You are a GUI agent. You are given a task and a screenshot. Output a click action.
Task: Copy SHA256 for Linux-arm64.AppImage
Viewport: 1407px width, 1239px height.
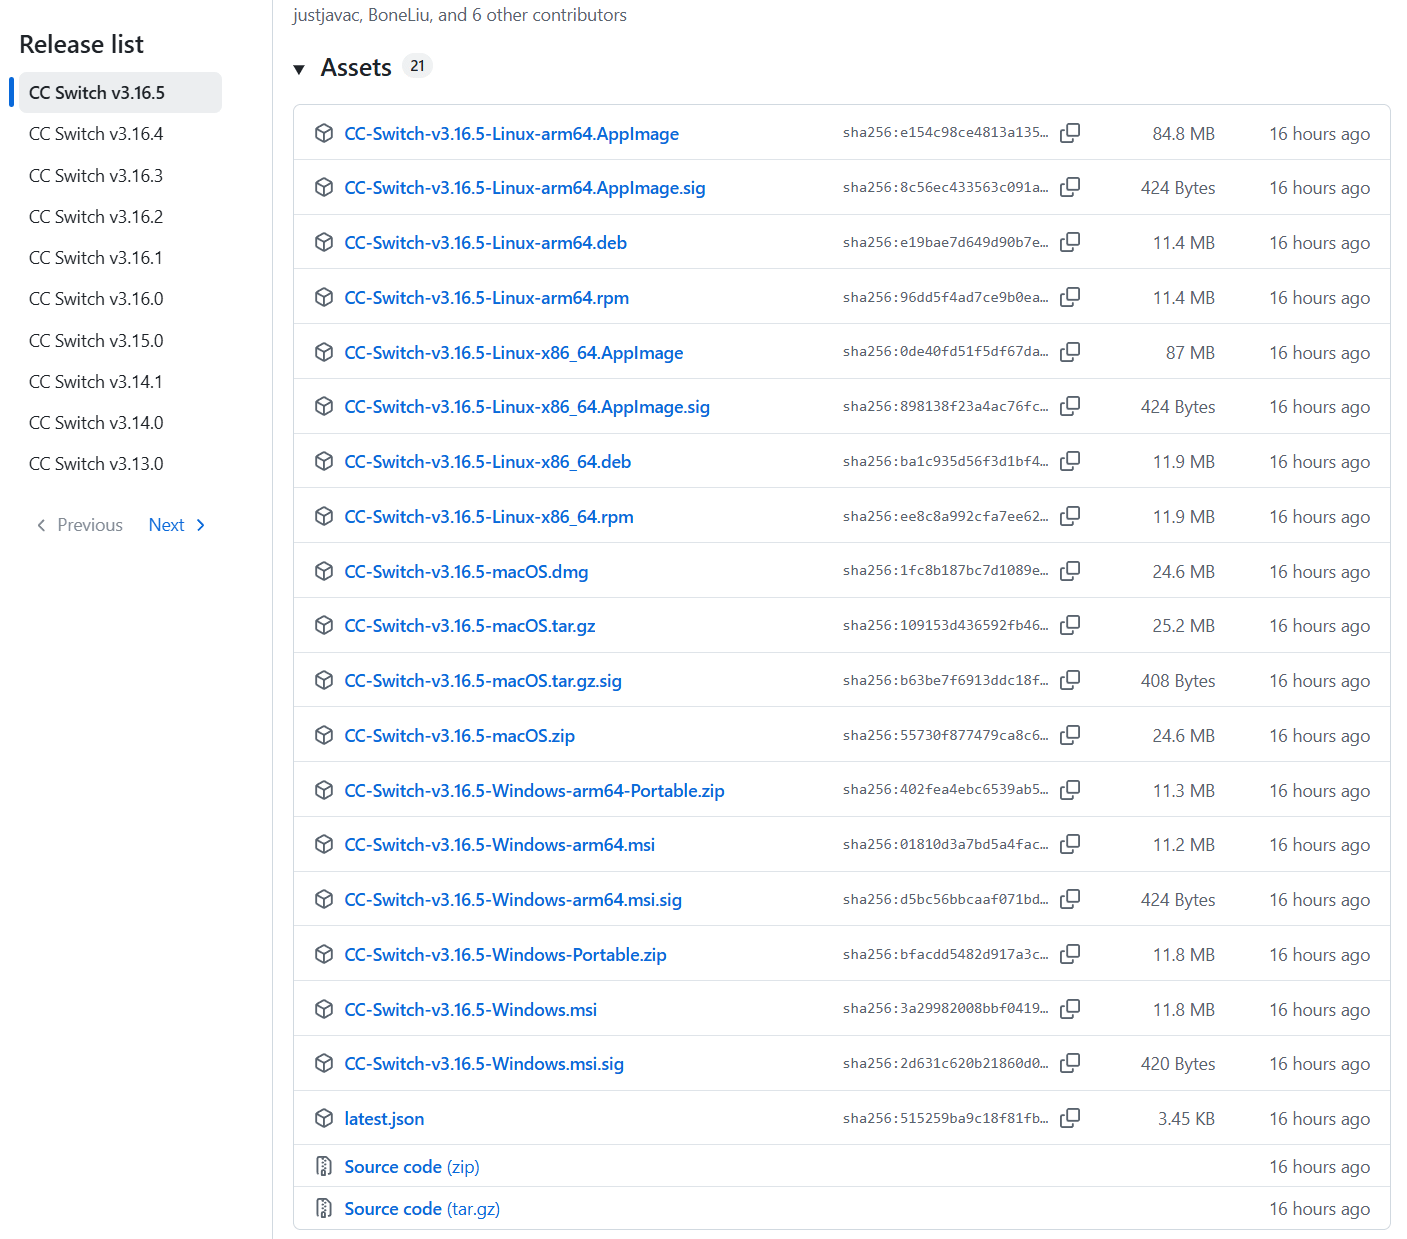1070,133
